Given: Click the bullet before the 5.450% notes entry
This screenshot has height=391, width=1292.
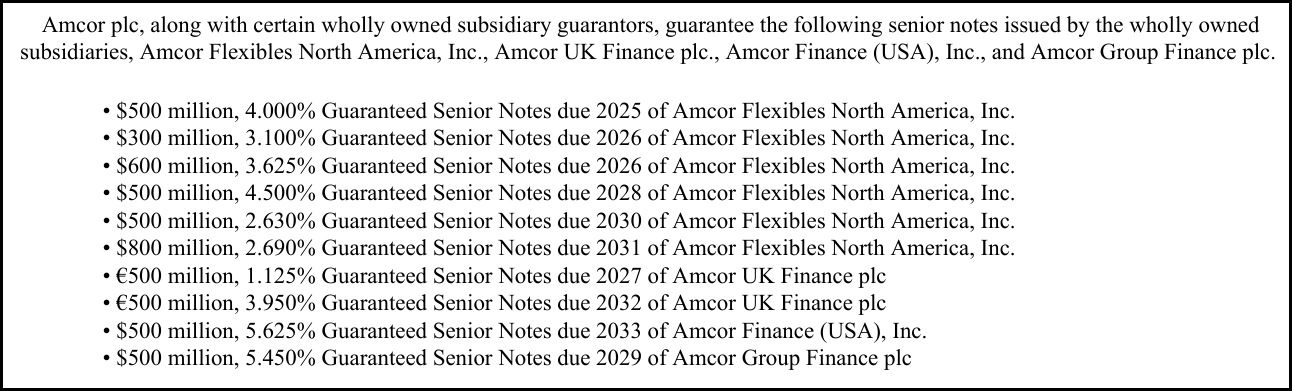Looking at the screenshot, I should click(107, 358).
